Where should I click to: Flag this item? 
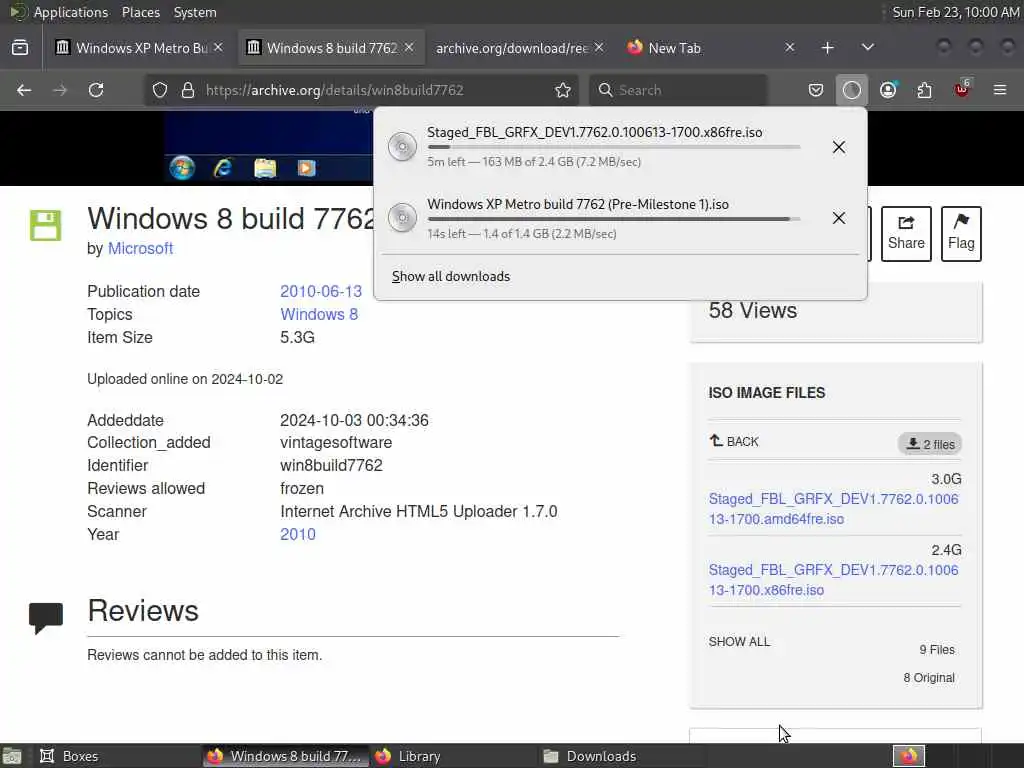961,234
